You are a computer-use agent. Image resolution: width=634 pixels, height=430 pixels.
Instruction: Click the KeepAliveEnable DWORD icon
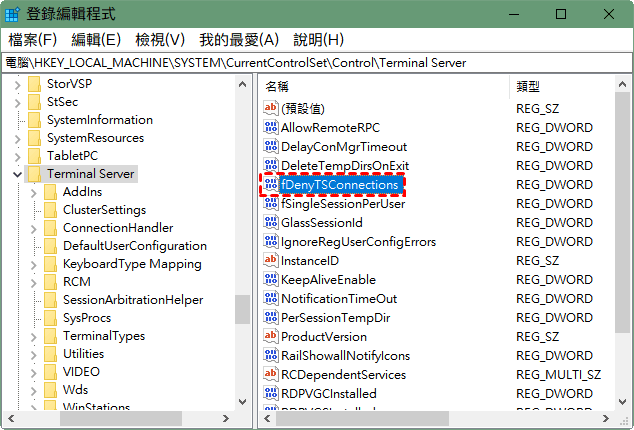coord(270,279)
